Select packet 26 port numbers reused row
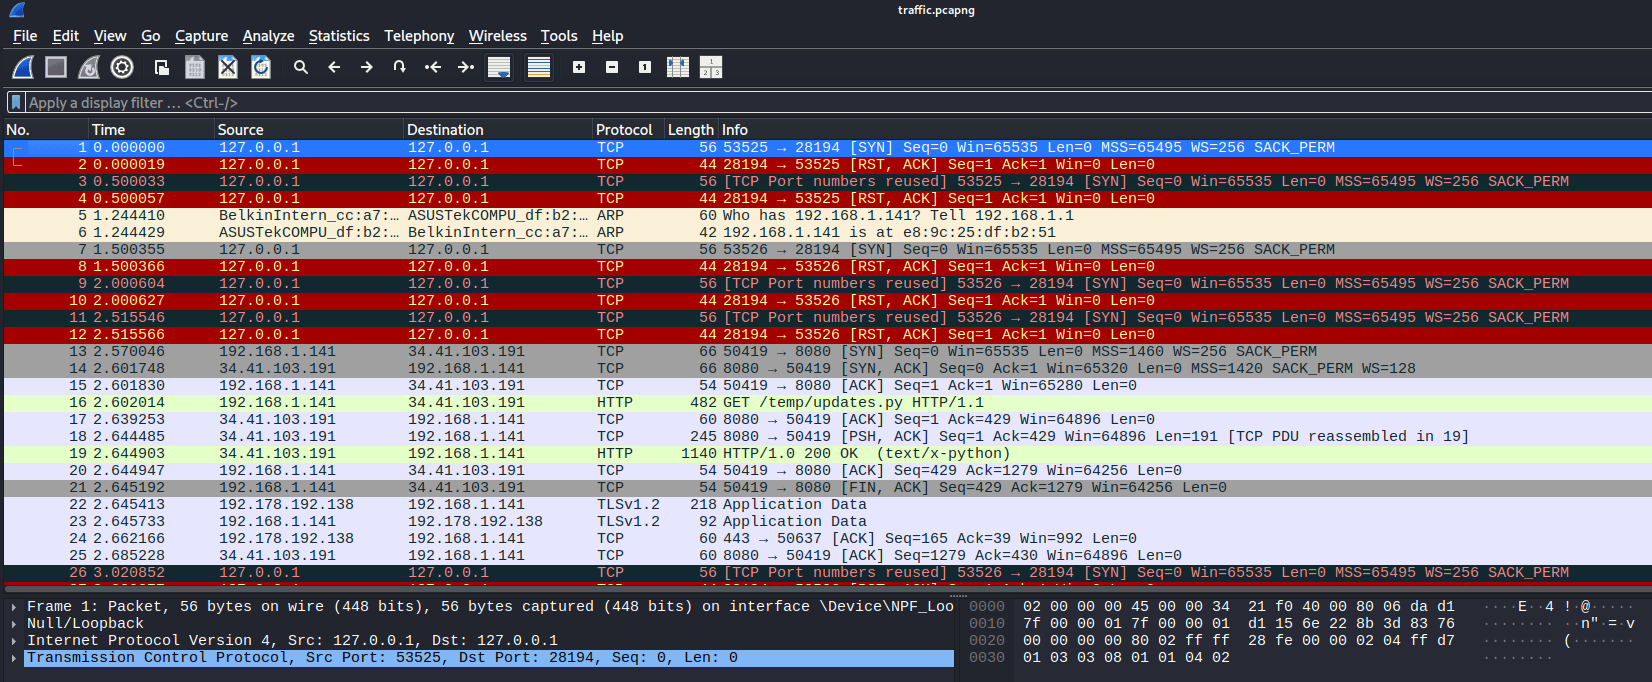Viewport: 1652px width, 682px height. point(827,572)
